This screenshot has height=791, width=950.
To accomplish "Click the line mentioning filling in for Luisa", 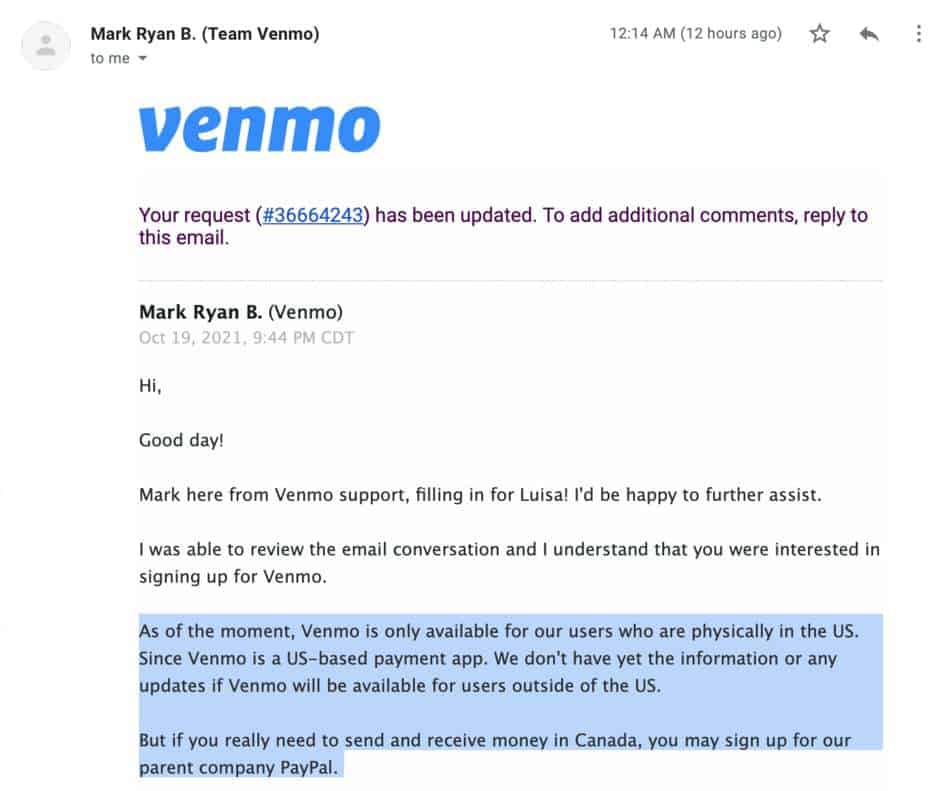I will tap(480, 495).
